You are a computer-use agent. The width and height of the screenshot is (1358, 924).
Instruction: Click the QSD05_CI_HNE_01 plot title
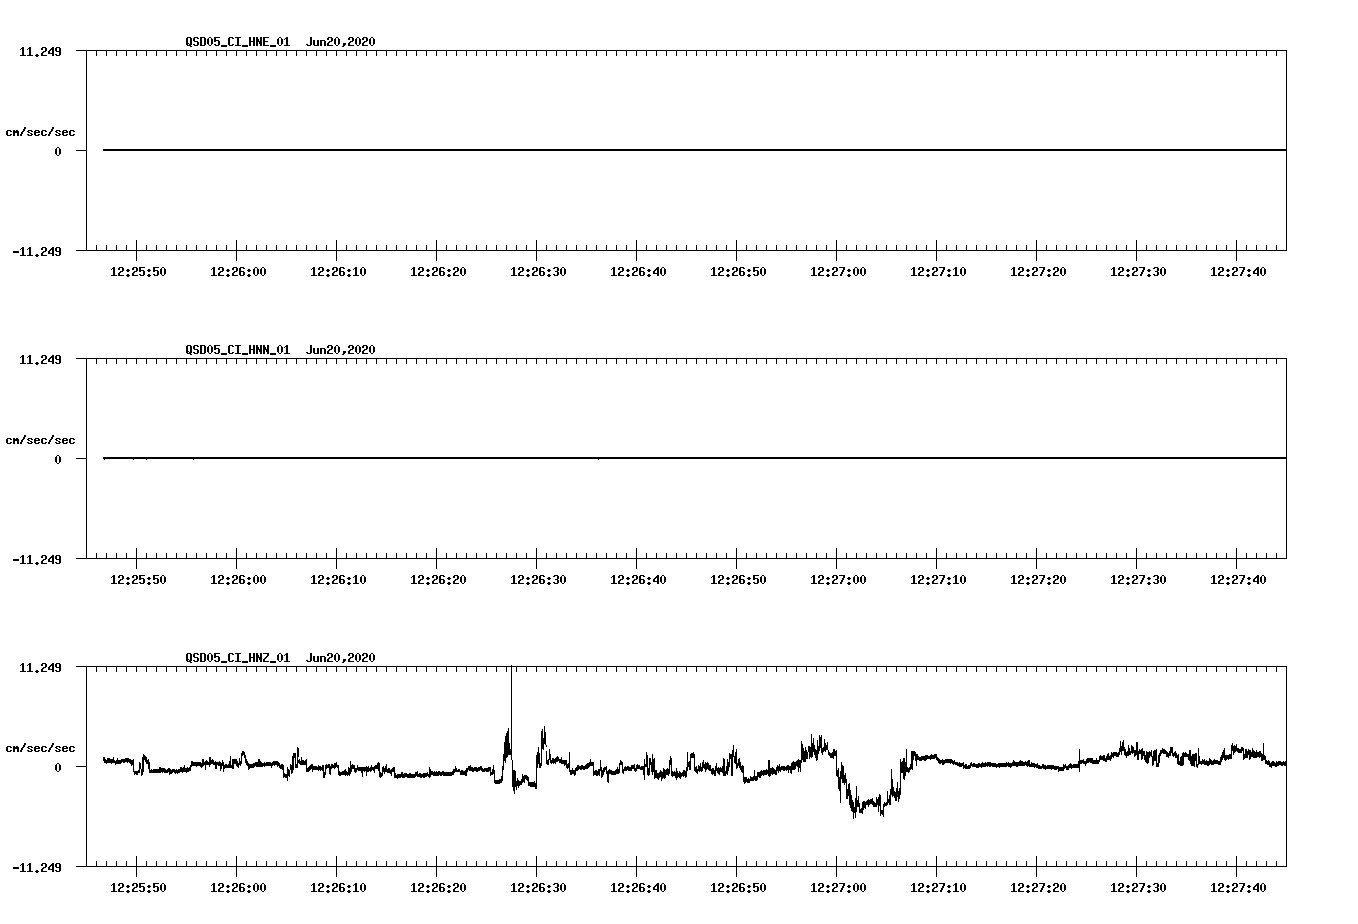click(x=280, y=42)
